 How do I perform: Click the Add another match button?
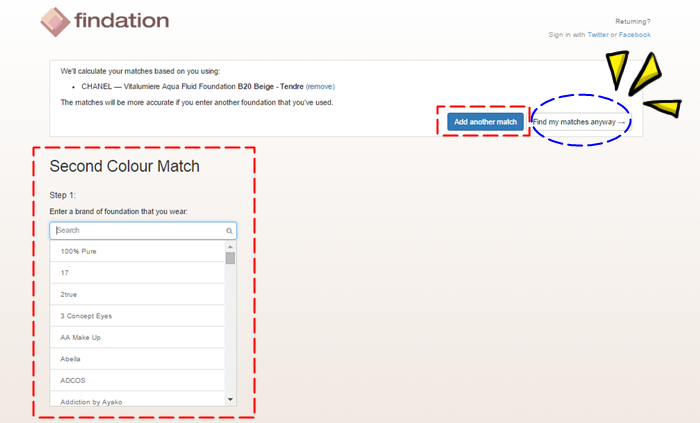coord(485,122)
